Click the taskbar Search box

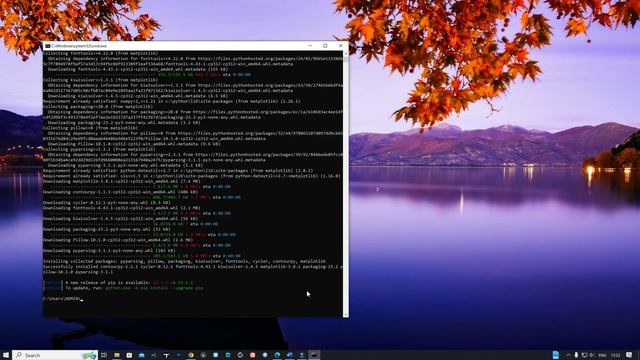coord(55,355)
